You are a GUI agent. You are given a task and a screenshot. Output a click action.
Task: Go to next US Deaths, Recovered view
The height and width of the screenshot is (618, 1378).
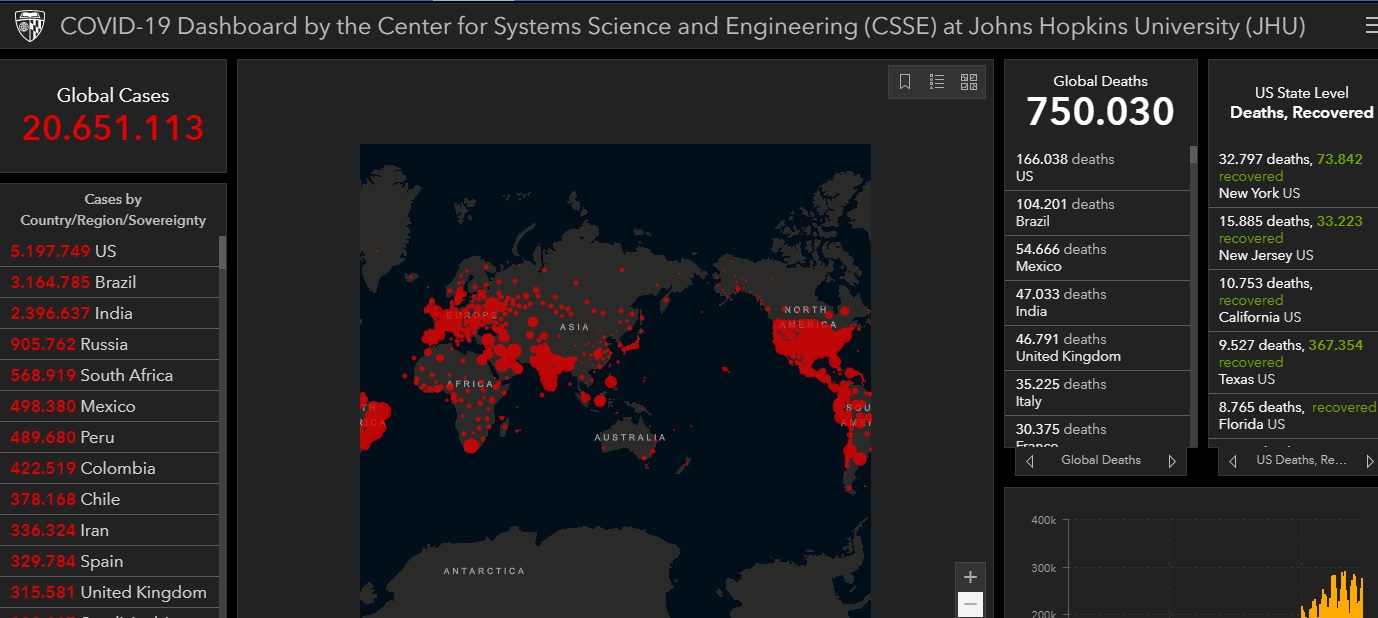1368,461
